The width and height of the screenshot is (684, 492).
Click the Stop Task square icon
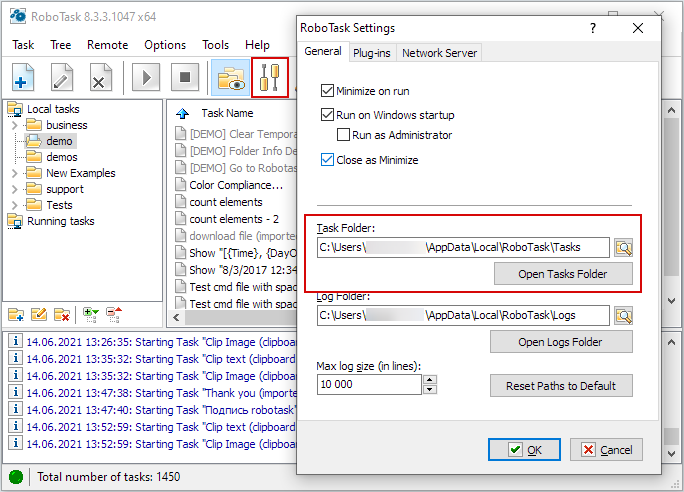pos(185,78)
